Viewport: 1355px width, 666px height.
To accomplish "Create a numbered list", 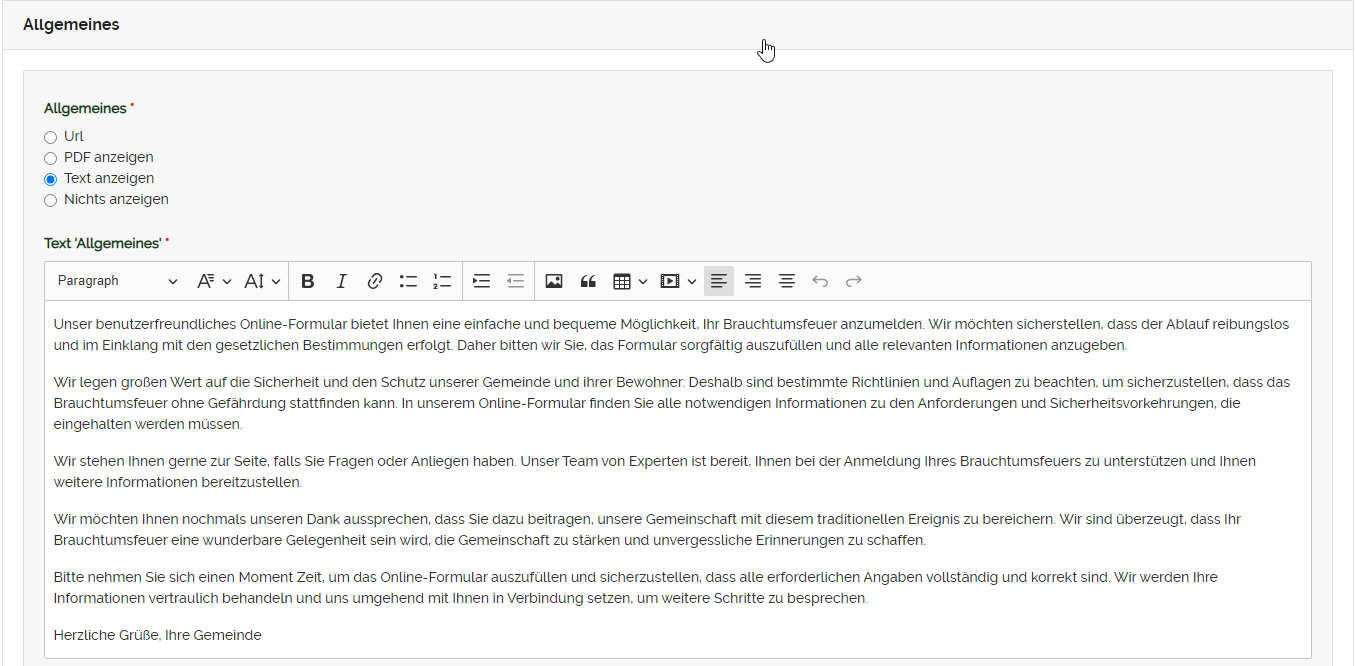I will tap(442, 281).
